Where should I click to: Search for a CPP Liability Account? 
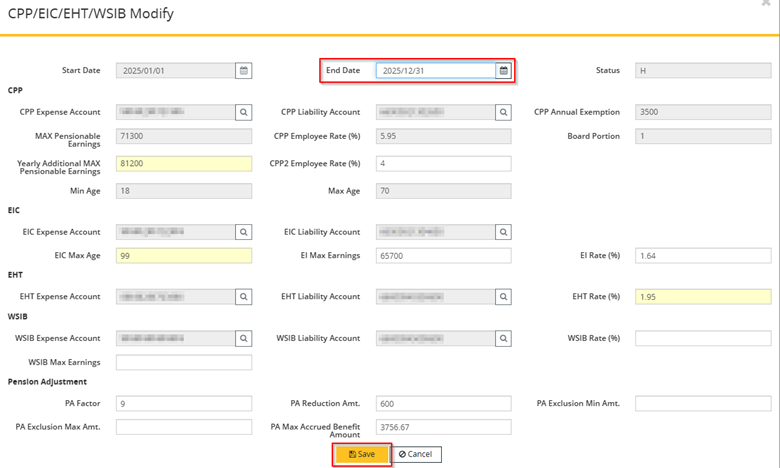pyautogui.click(x=503, y=112)
